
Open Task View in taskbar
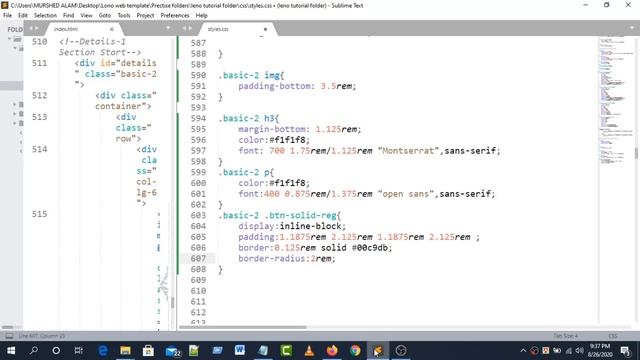pyautogui.click(x=79, y=351)
